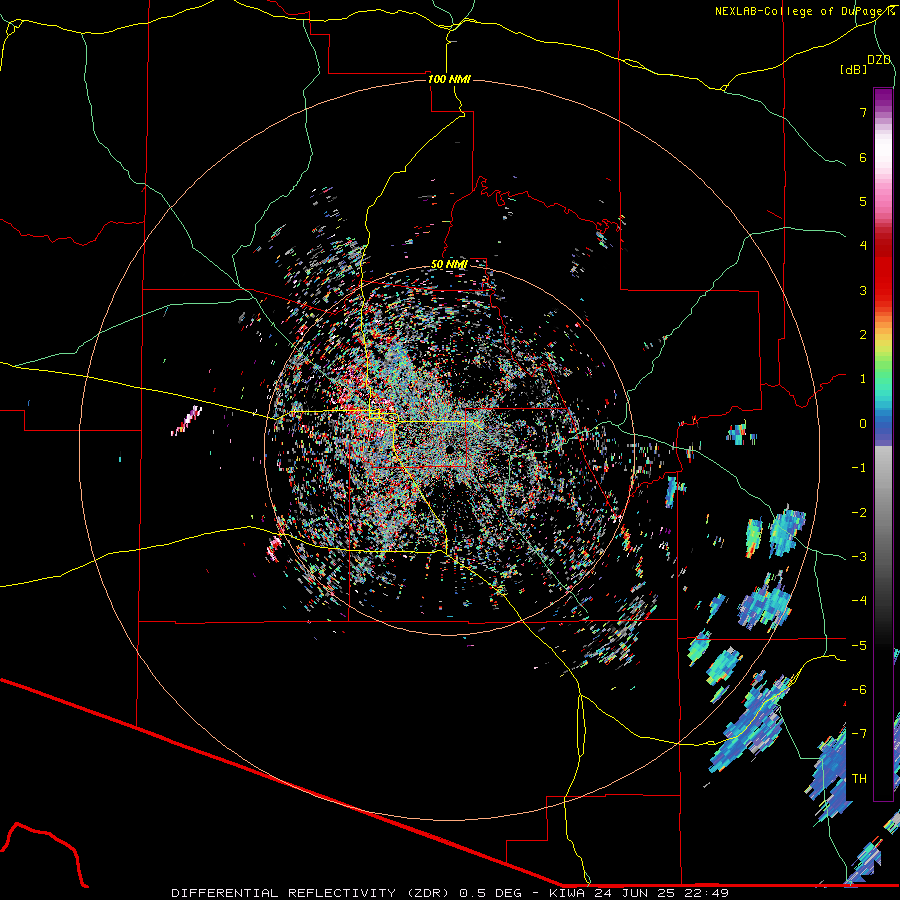
Task: Click the 5 dB value on the scale
Action: (863, 201)
